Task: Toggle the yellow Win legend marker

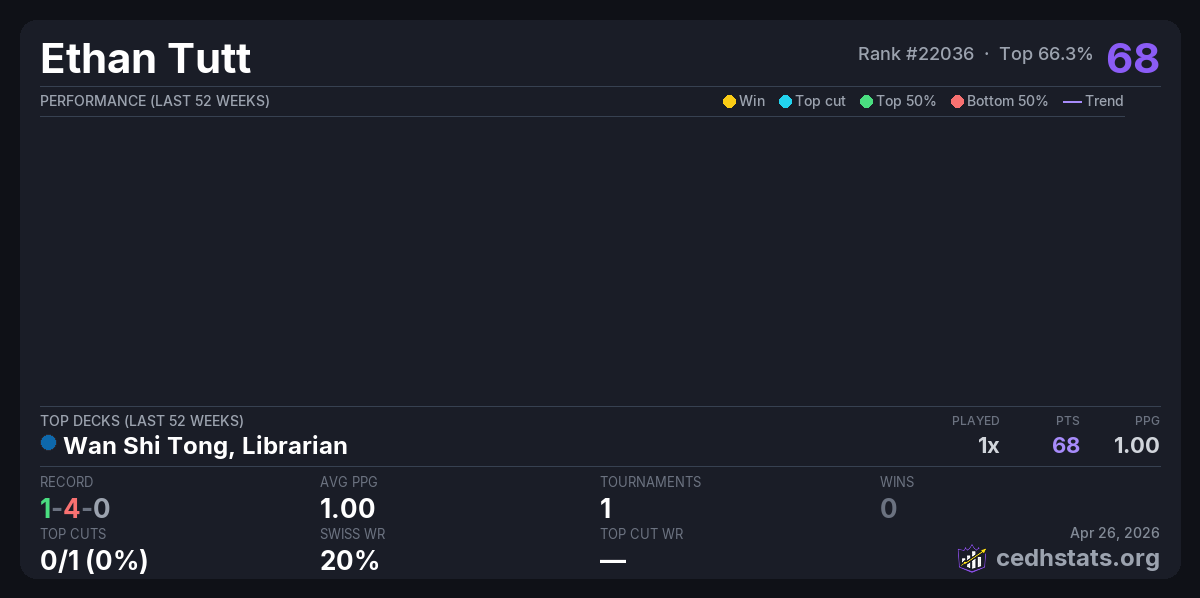Action: (x=729, y=101)
